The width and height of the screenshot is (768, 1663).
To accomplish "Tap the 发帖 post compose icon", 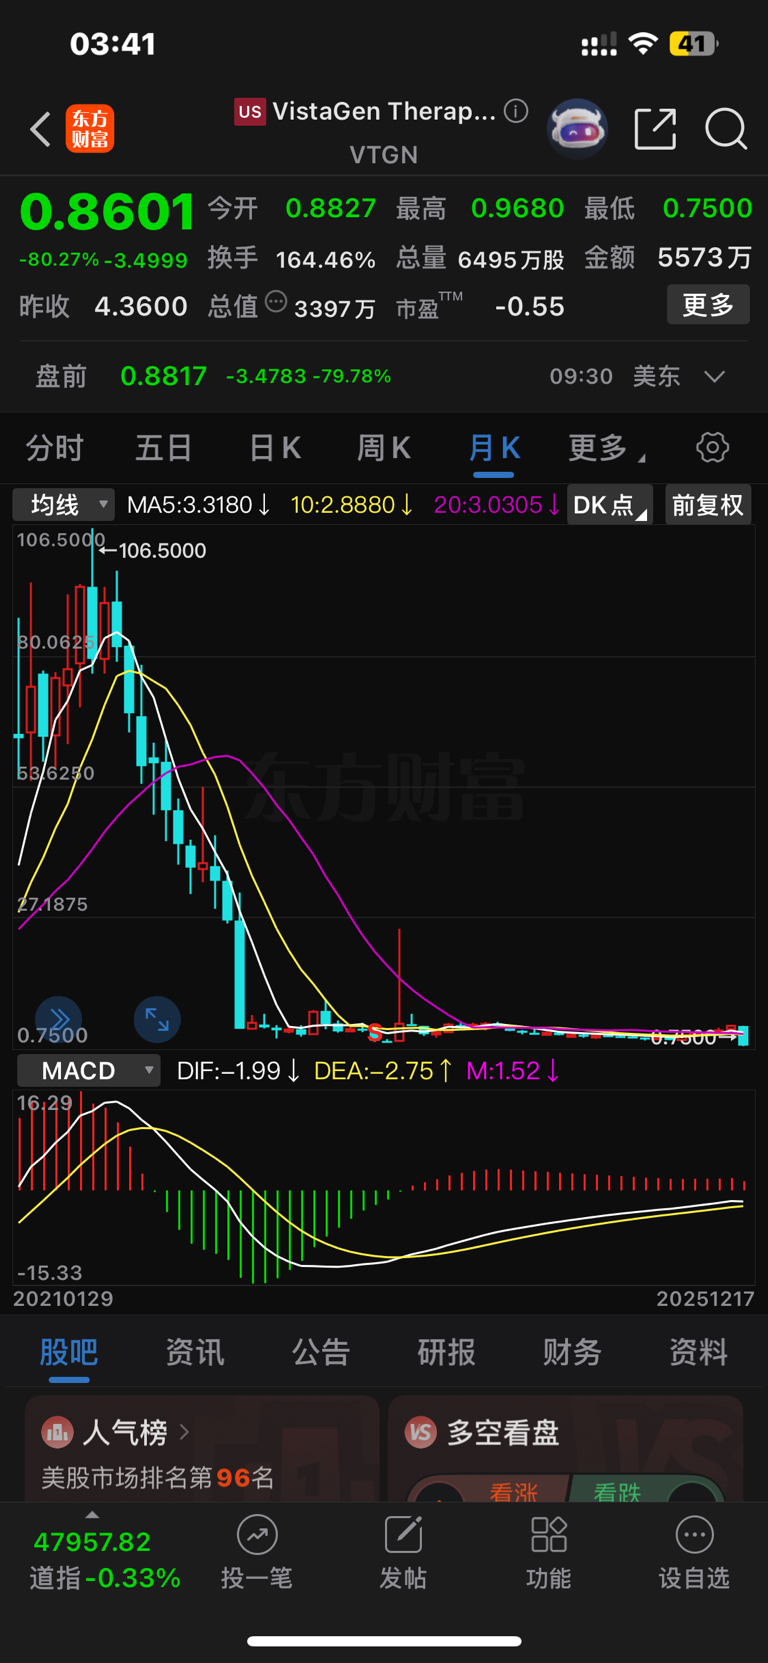I will coord(403,1535).
